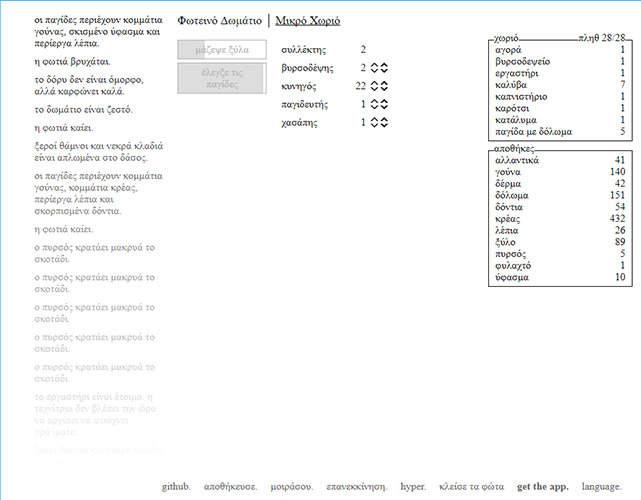This screenshot has height=500, width=641.
Task: Click thin up arrow for παγιδευτής
Action: 374,101
